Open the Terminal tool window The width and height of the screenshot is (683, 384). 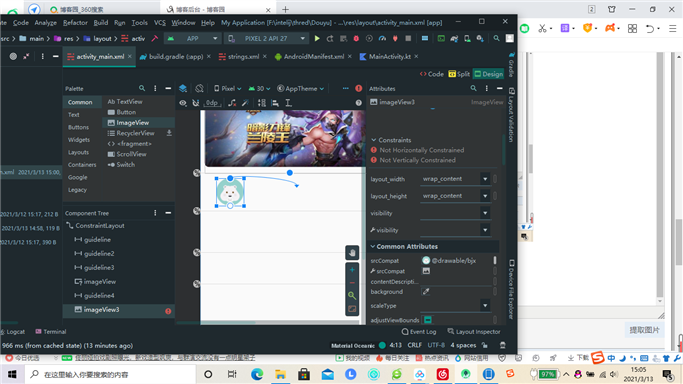coord(51,332)
